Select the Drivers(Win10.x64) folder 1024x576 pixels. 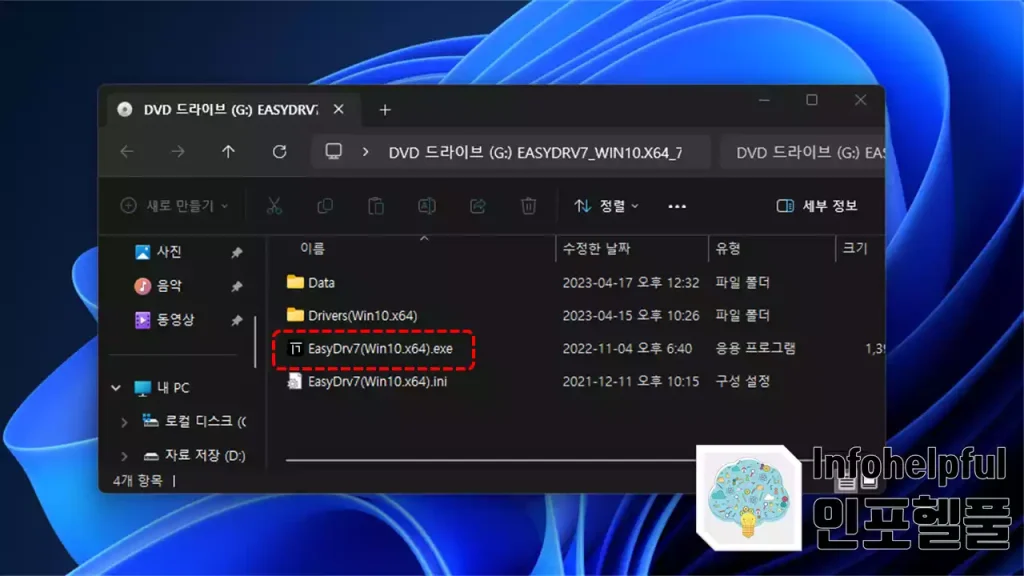point(362,315)
